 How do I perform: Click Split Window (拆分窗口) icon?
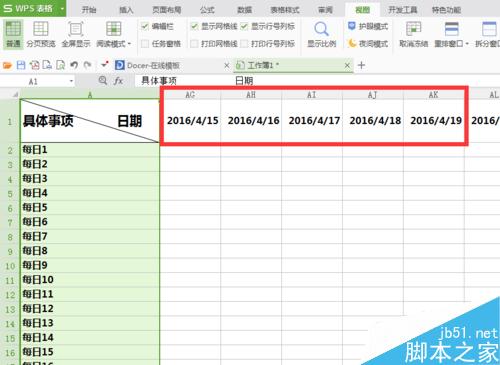pos(489,29)
